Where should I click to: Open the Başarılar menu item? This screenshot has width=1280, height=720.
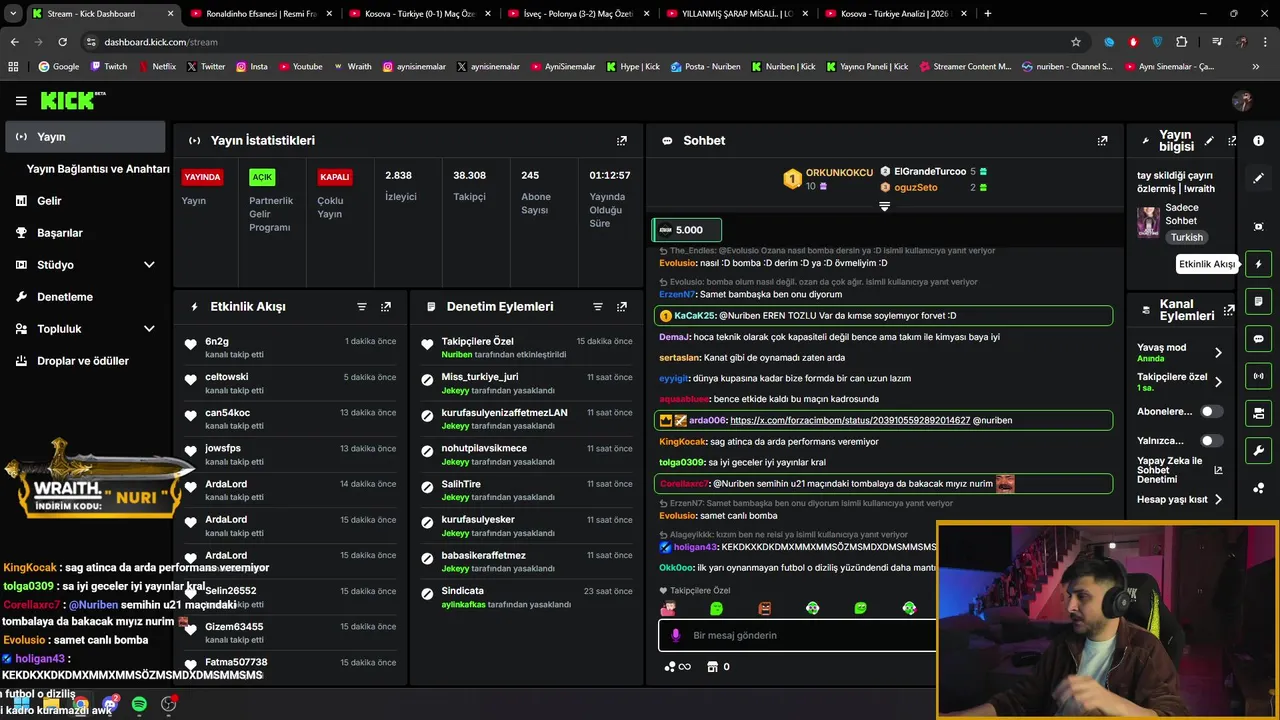(85, 233)
